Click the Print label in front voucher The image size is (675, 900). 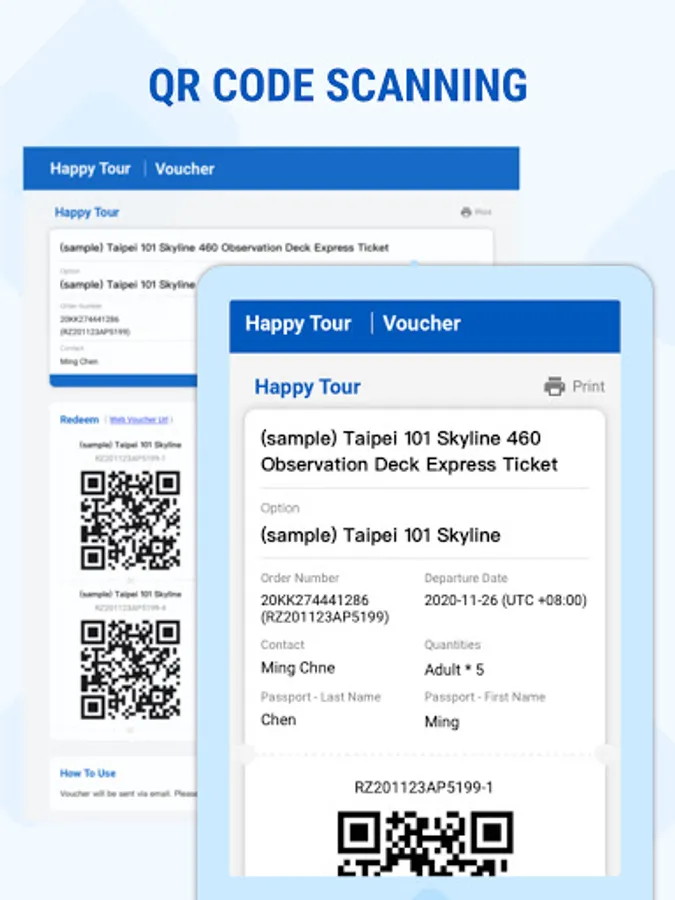(588, 386)
